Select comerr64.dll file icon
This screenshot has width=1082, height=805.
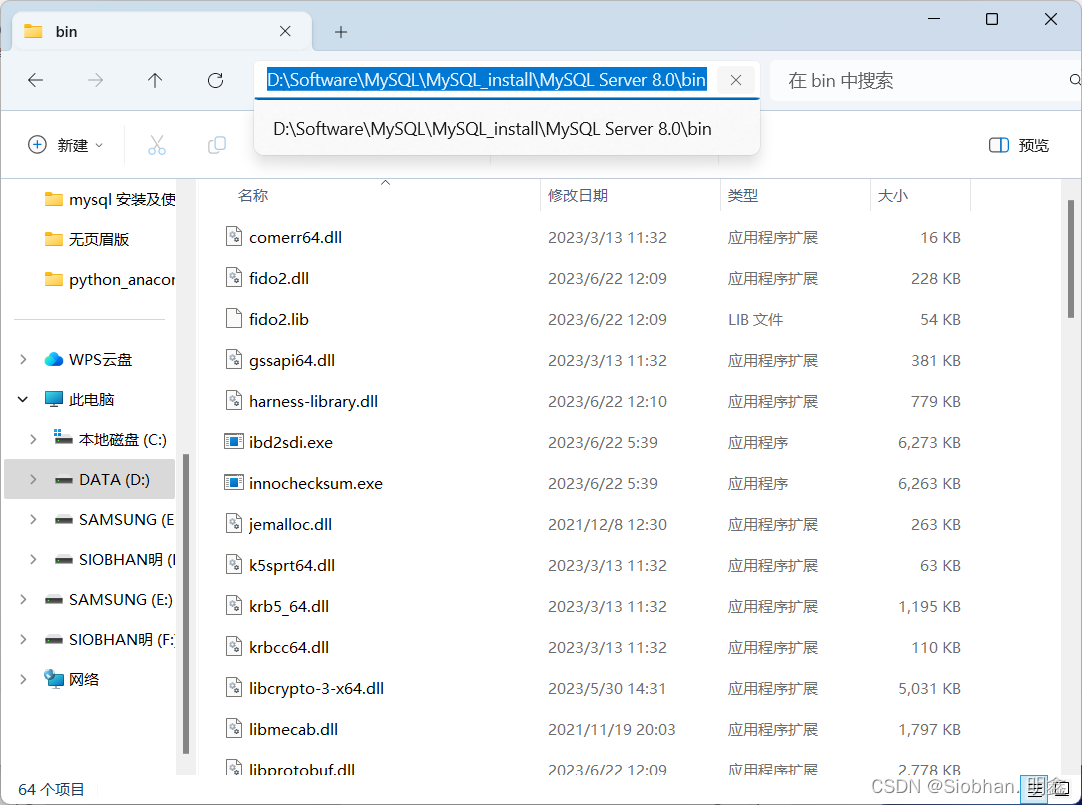click(x=234, y=237)
